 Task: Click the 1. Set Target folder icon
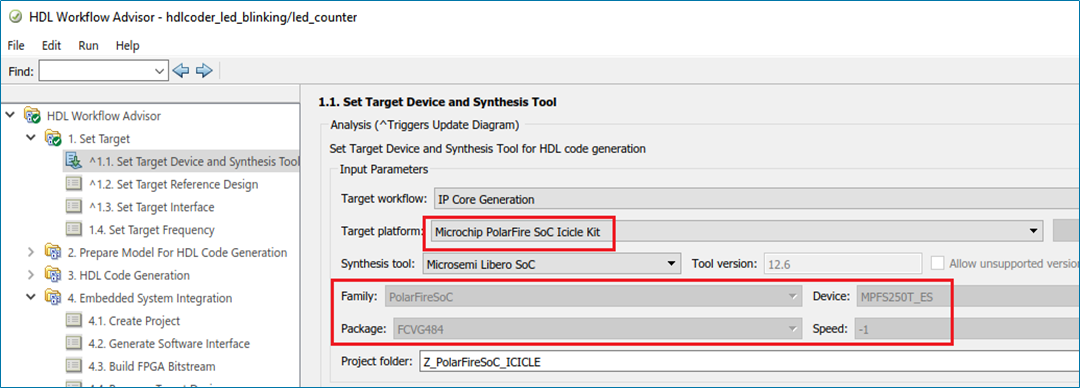click(x=53, y=138)
